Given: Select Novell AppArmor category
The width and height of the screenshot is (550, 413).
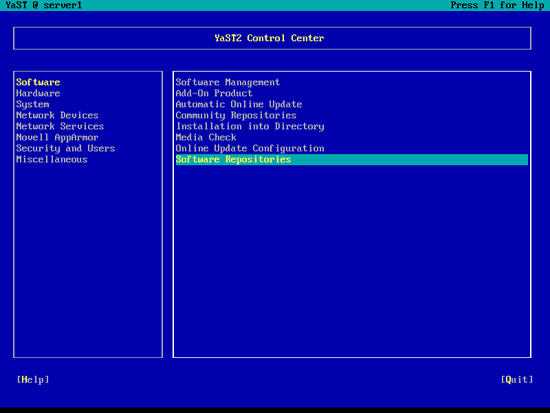Looking at the screenshot, I should click(57, 138).
